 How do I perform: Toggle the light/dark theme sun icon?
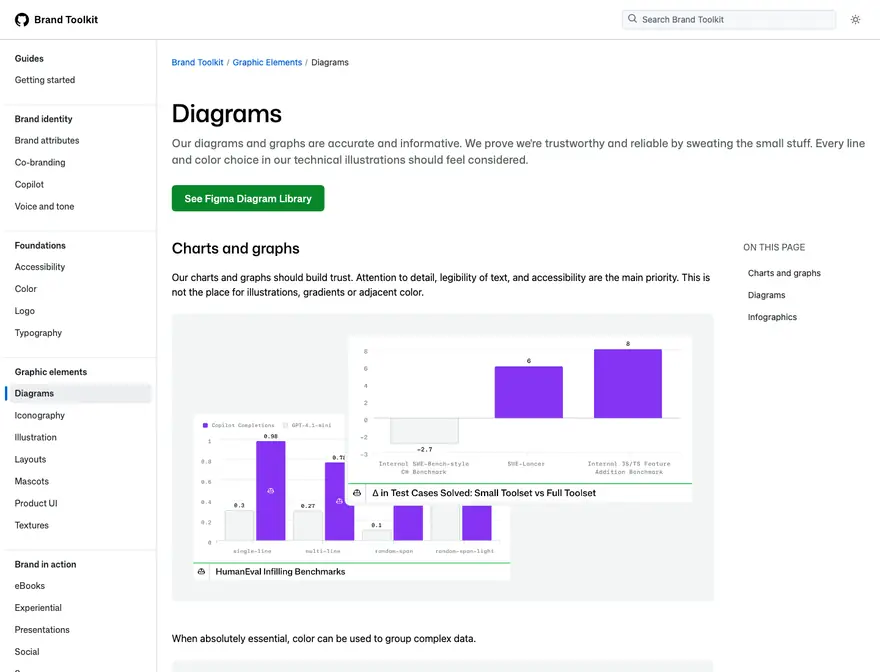coord(855,20)
